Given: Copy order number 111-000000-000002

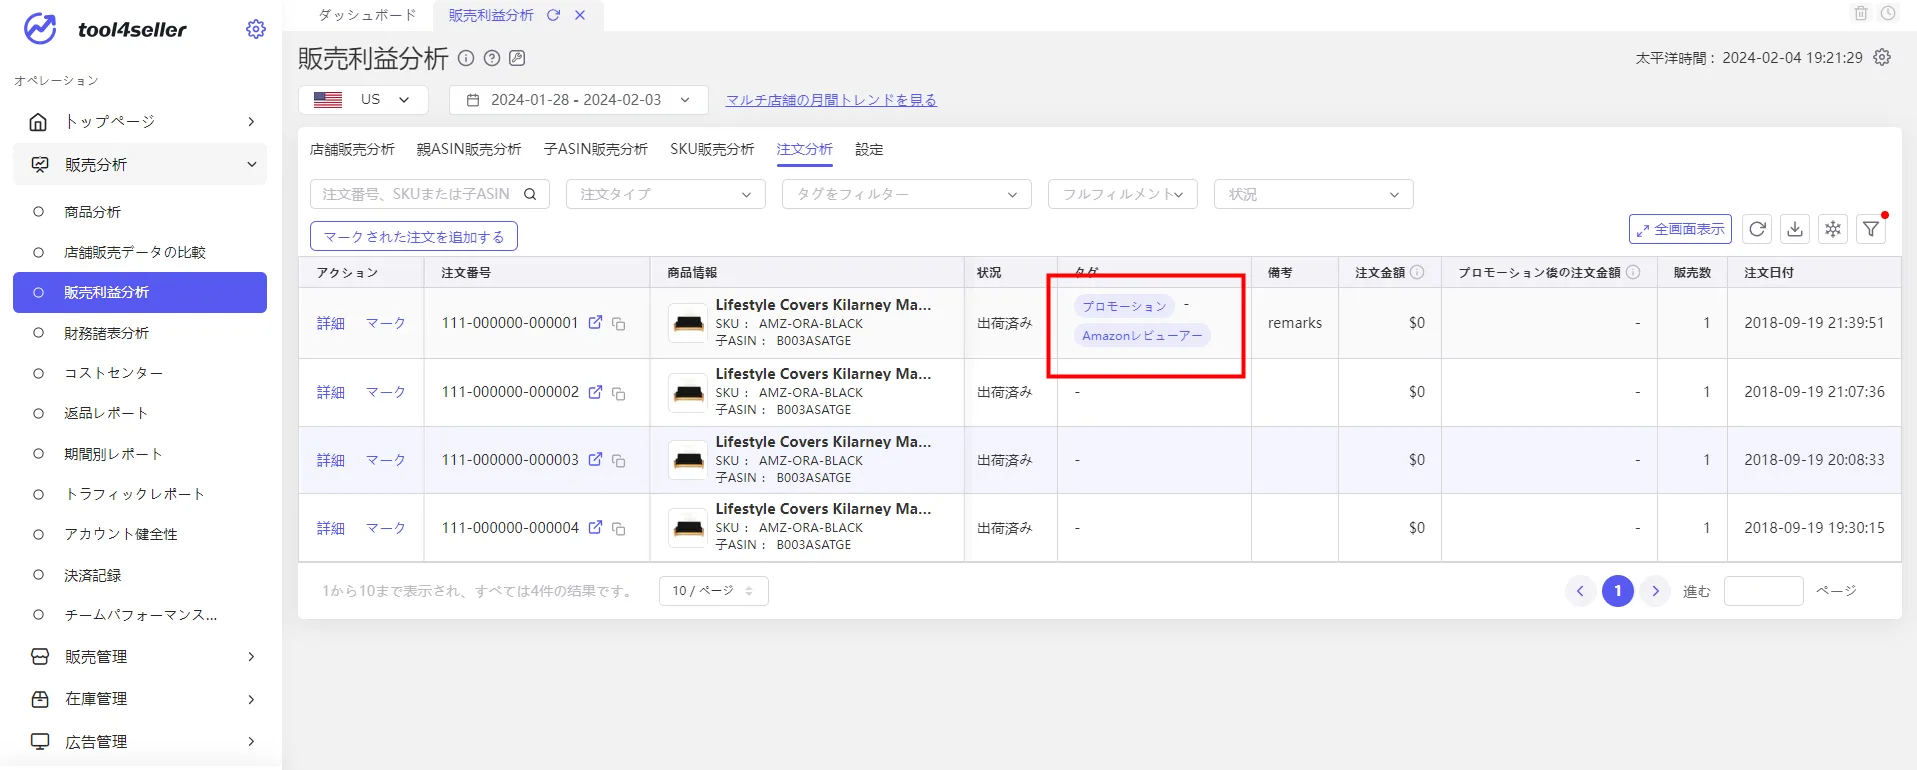Looking at the screenshot, I should [619, 393].
